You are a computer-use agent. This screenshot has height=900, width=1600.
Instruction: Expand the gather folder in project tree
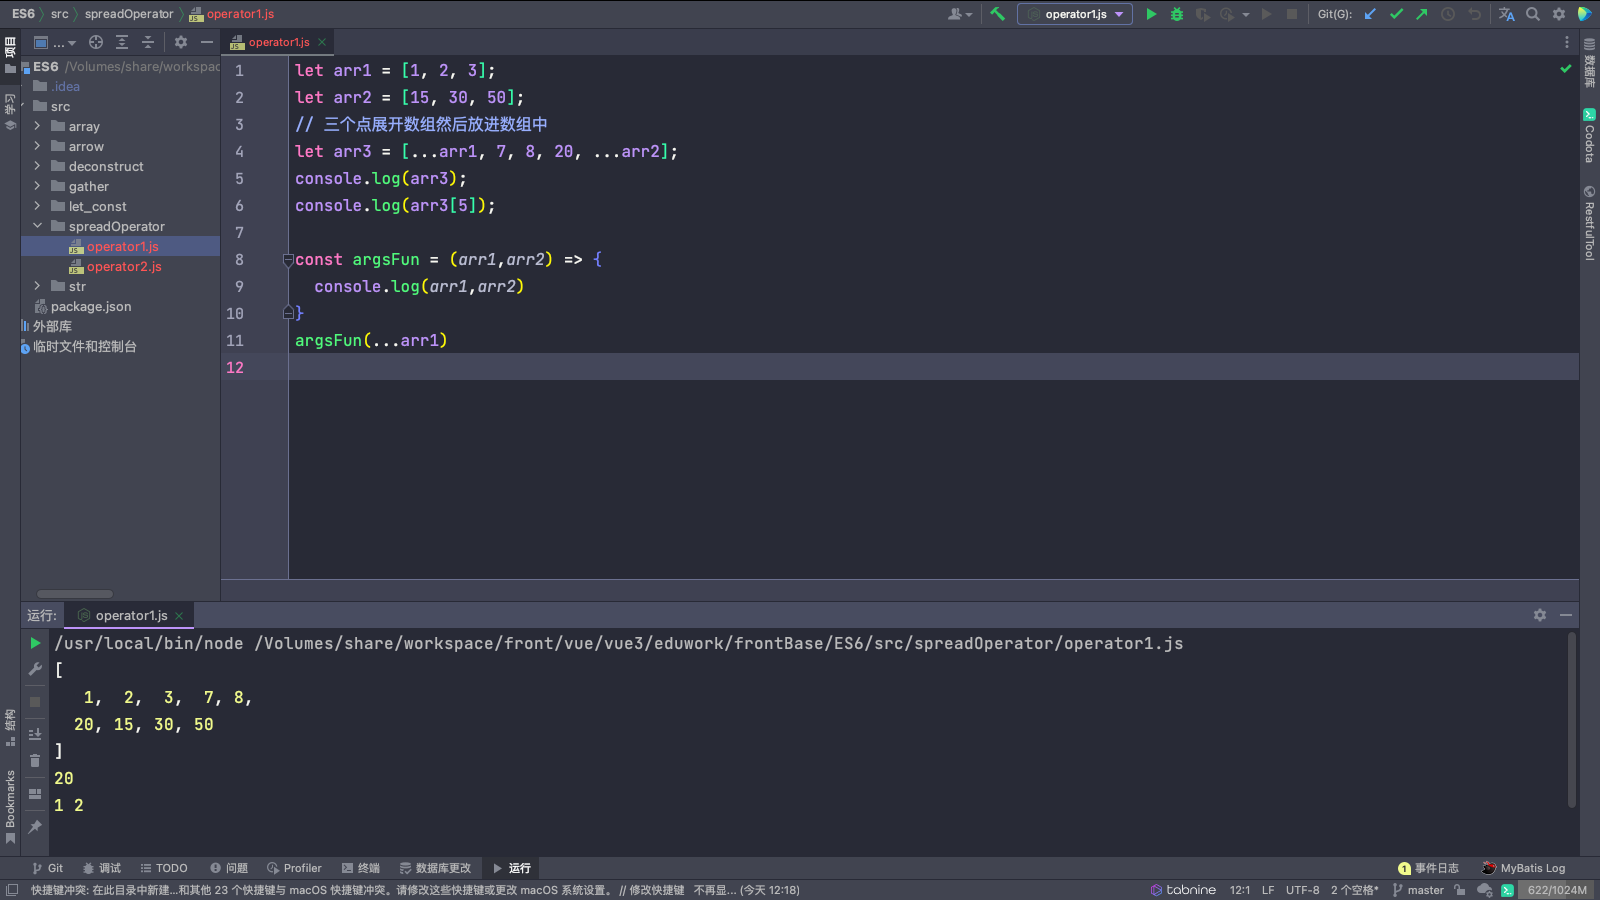pyautogui.click(x=38, y=186)
